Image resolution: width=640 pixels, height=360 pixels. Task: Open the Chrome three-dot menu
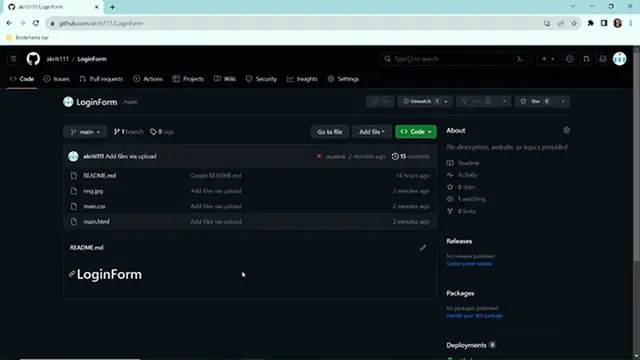pyautogui.click(x=631, y=23)
